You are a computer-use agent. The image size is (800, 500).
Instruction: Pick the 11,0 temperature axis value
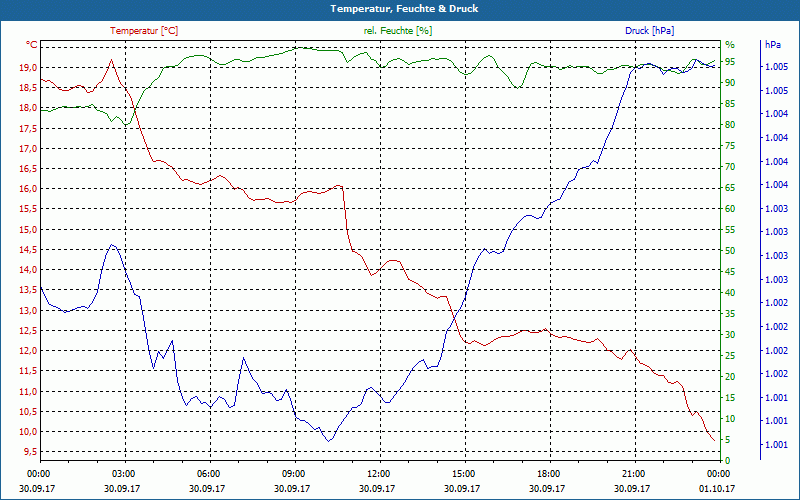click(x=28, y=392)
